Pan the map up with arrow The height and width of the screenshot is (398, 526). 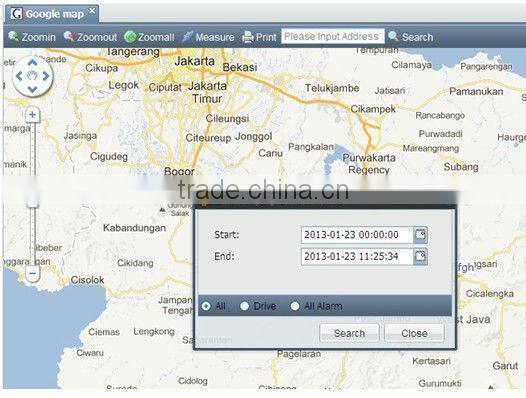point(32,62)
